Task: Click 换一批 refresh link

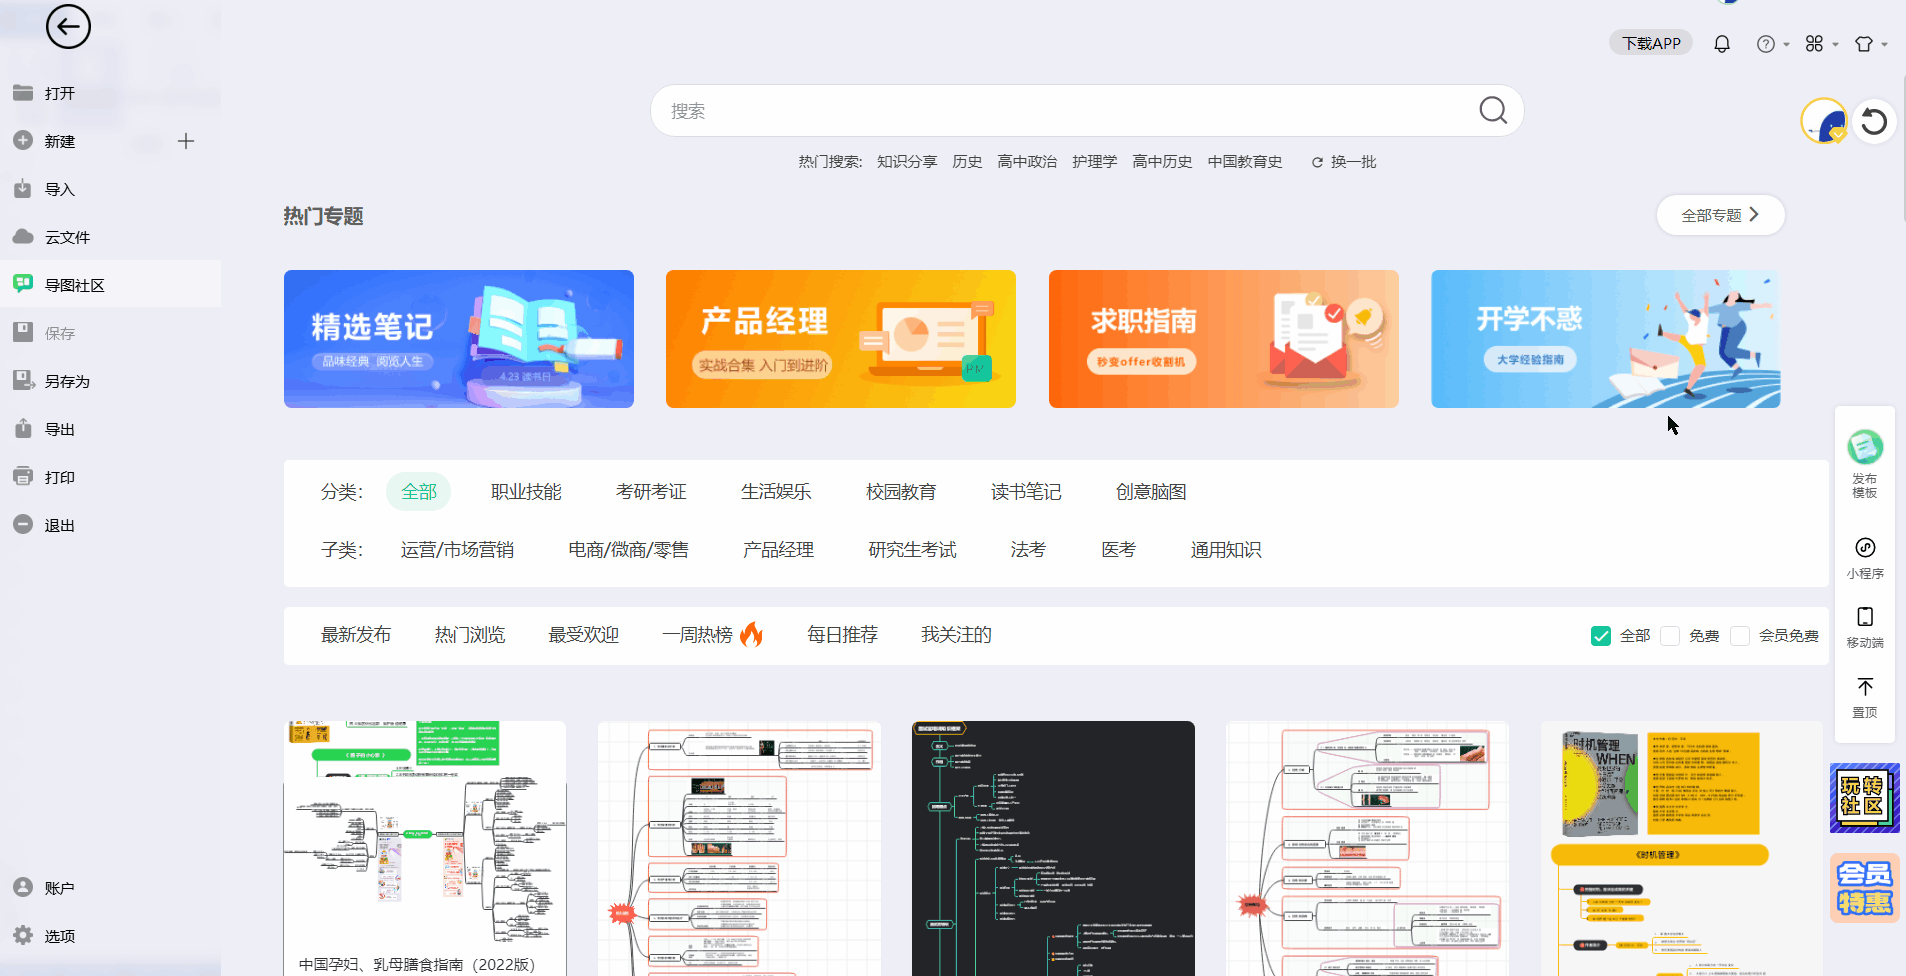Action: coord(1344,162)
